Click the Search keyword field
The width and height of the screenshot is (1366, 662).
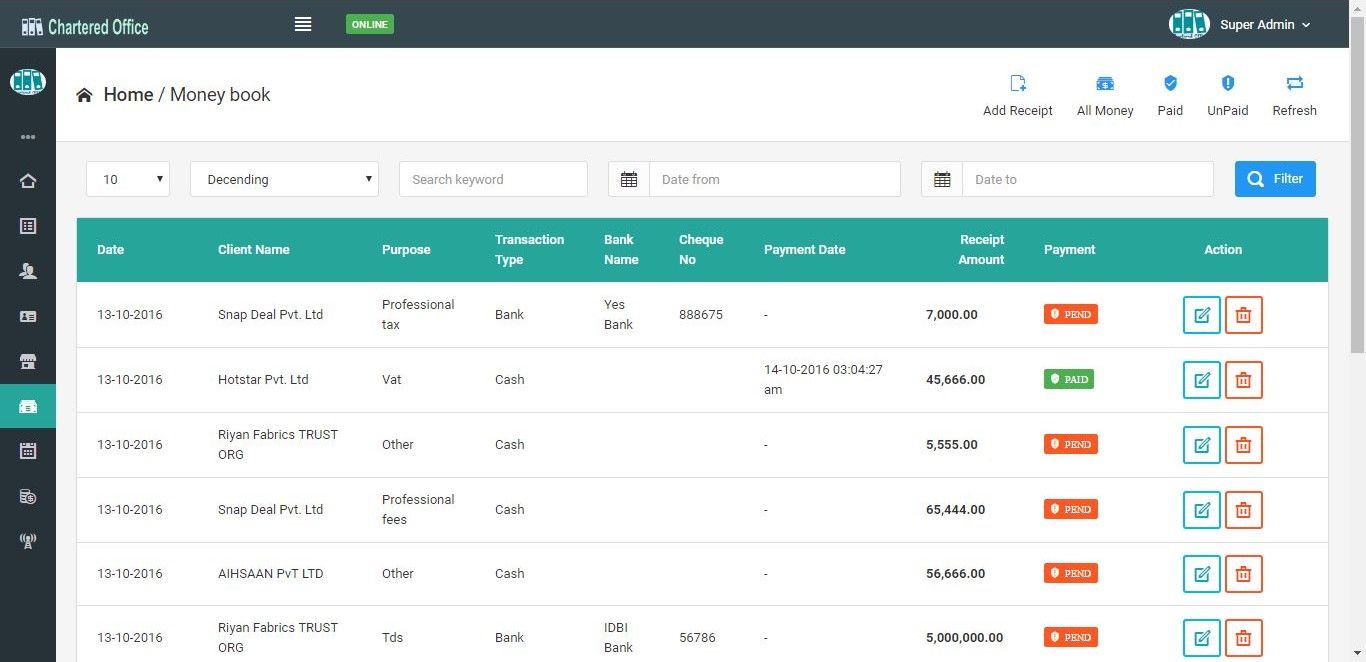pyautogui.click(x=493, y=179)
